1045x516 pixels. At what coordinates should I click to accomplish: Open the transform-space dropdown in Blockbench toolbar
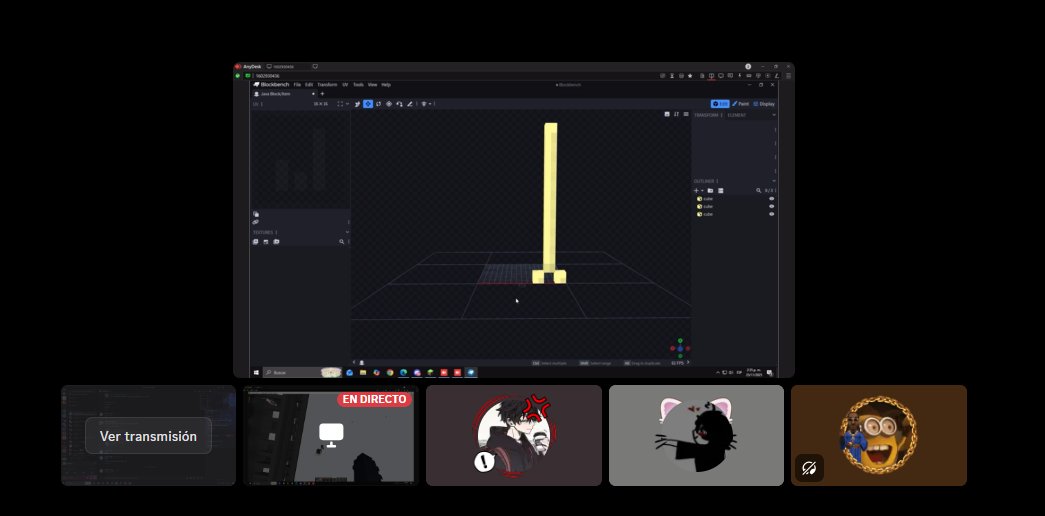pos(430,104)
